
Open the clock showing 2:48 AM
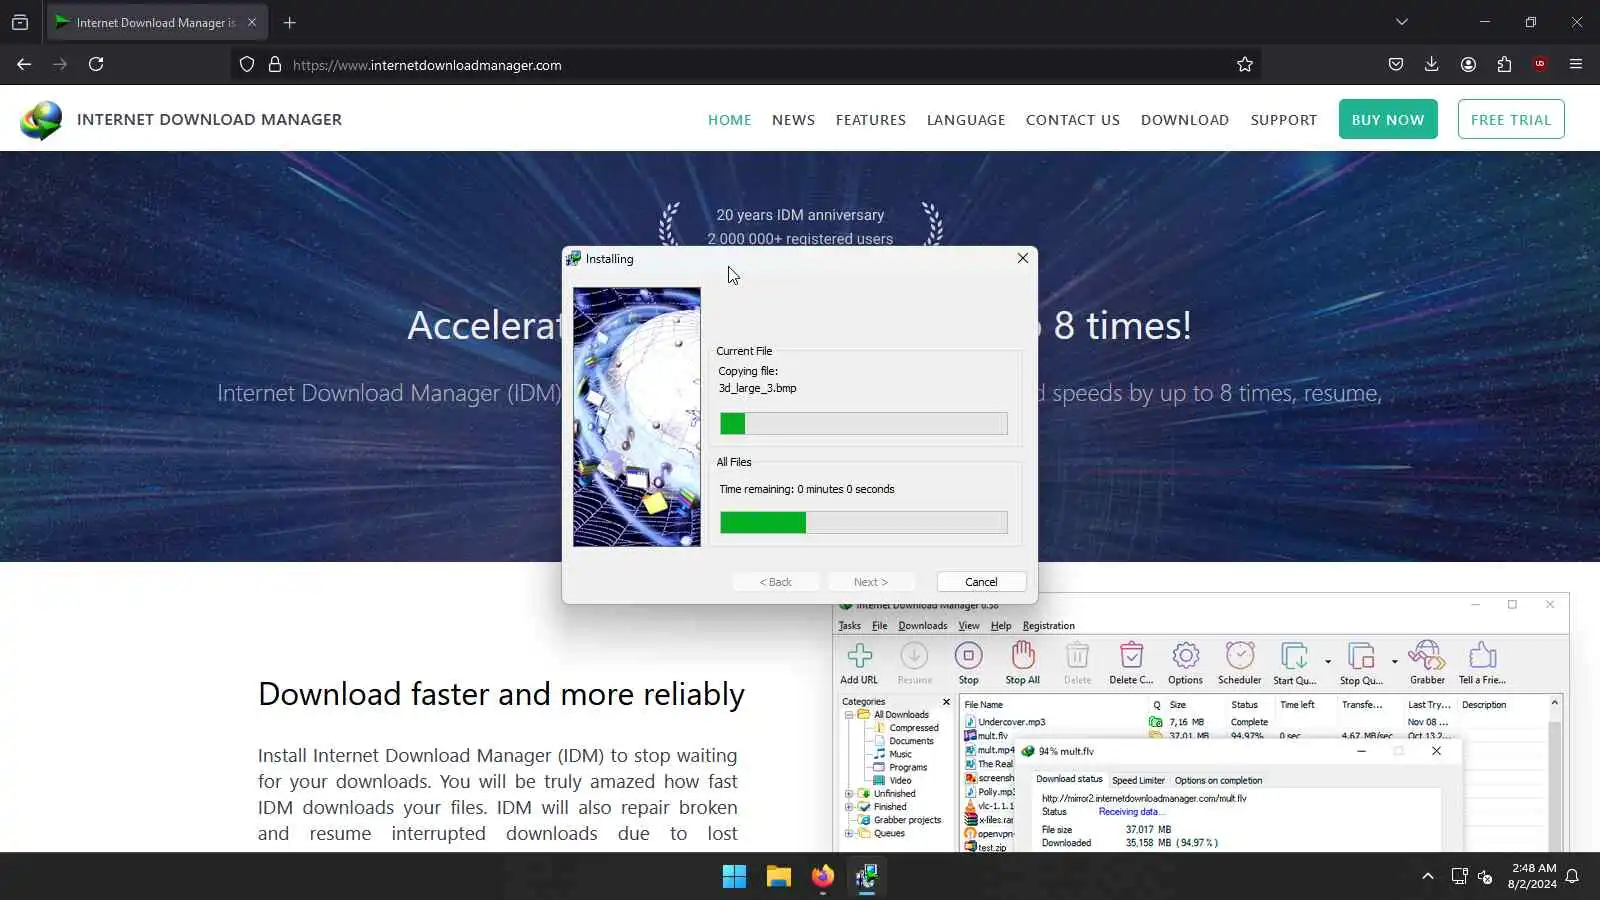(x=1532, y=876)
